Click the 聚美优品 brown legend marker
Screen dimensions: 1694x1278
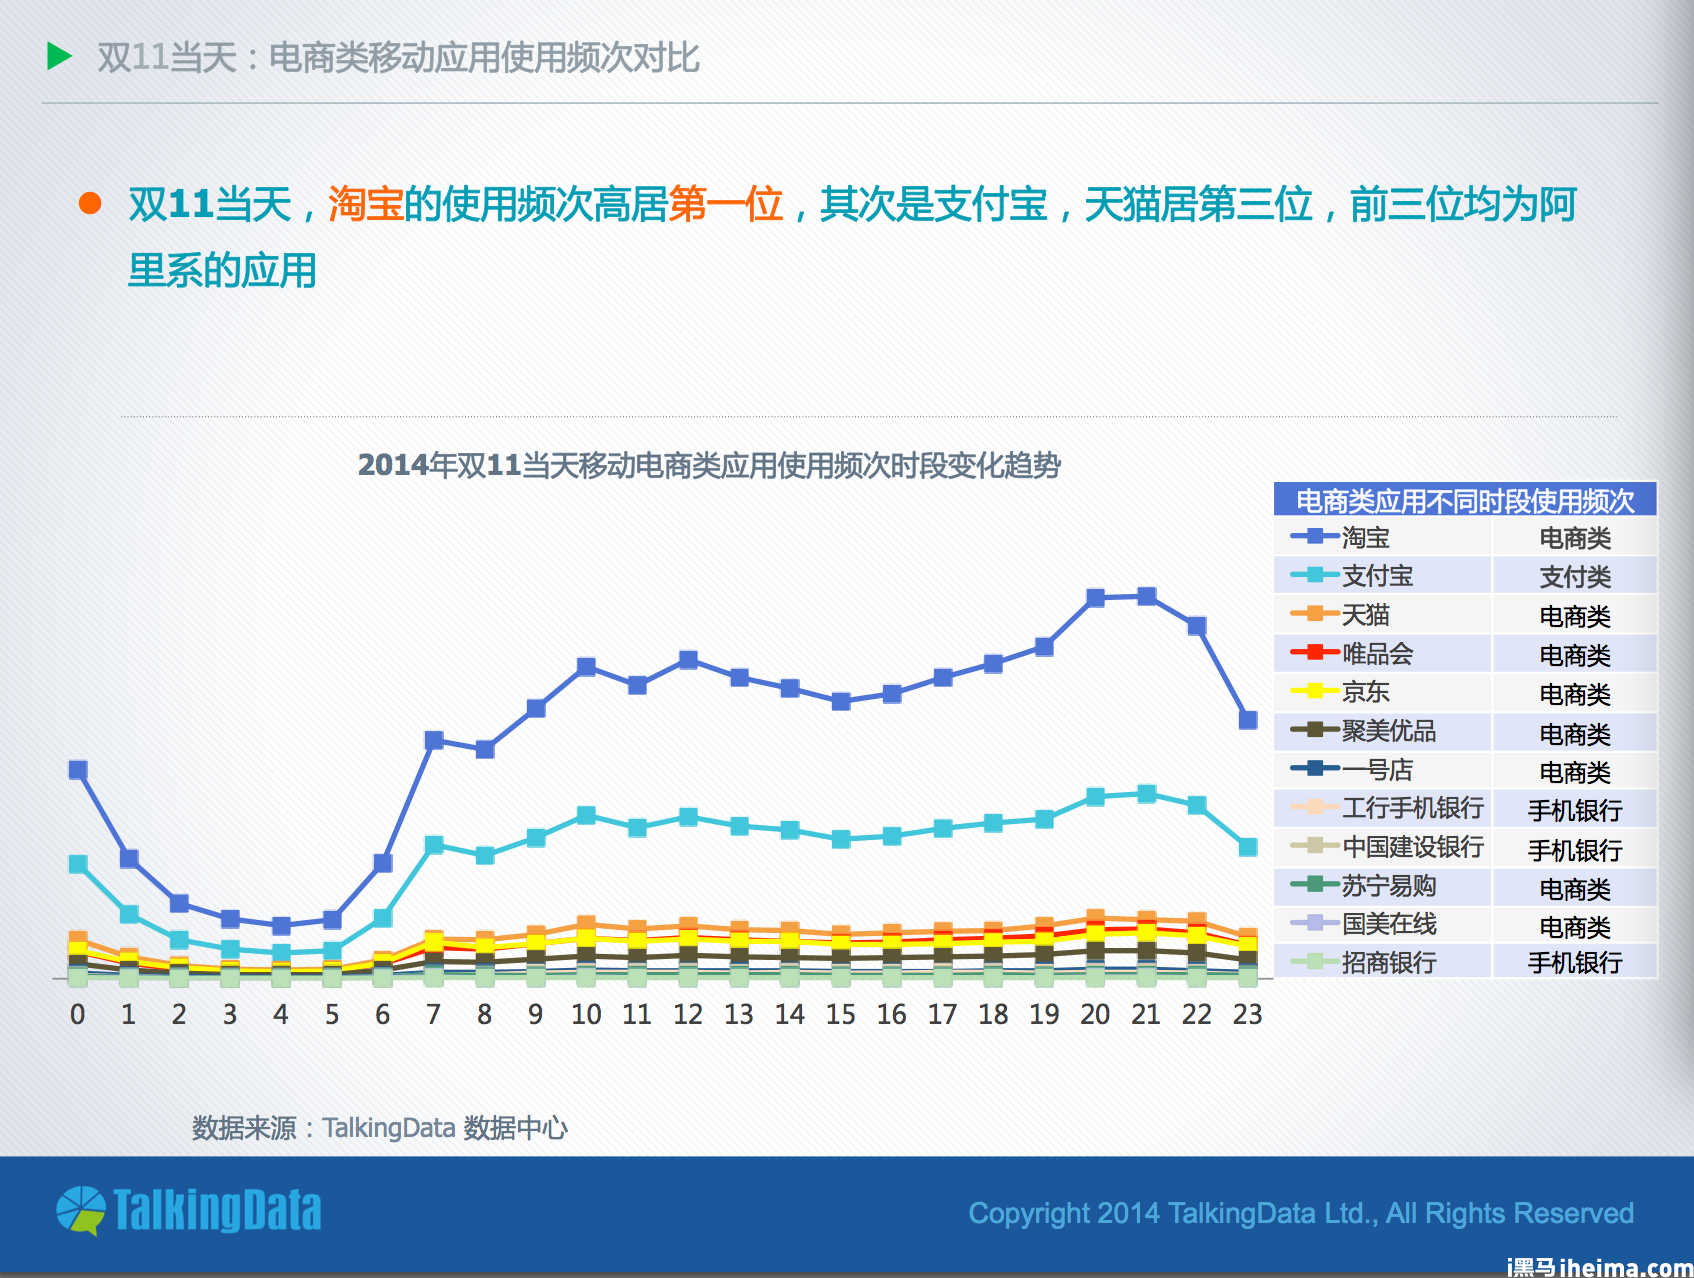tap(1315, 730)
